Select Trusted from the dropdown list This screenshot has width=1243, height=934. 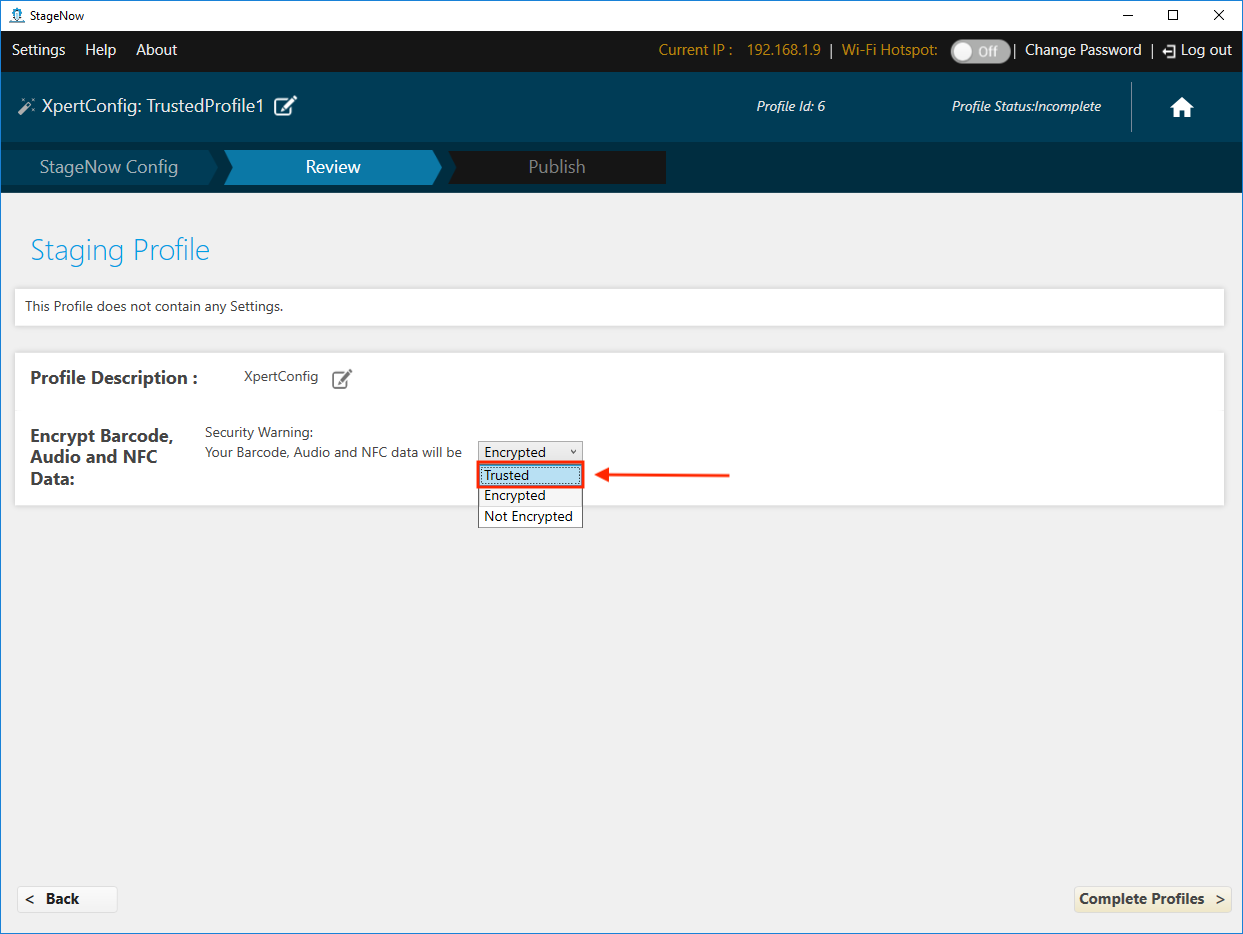(529, 475)
